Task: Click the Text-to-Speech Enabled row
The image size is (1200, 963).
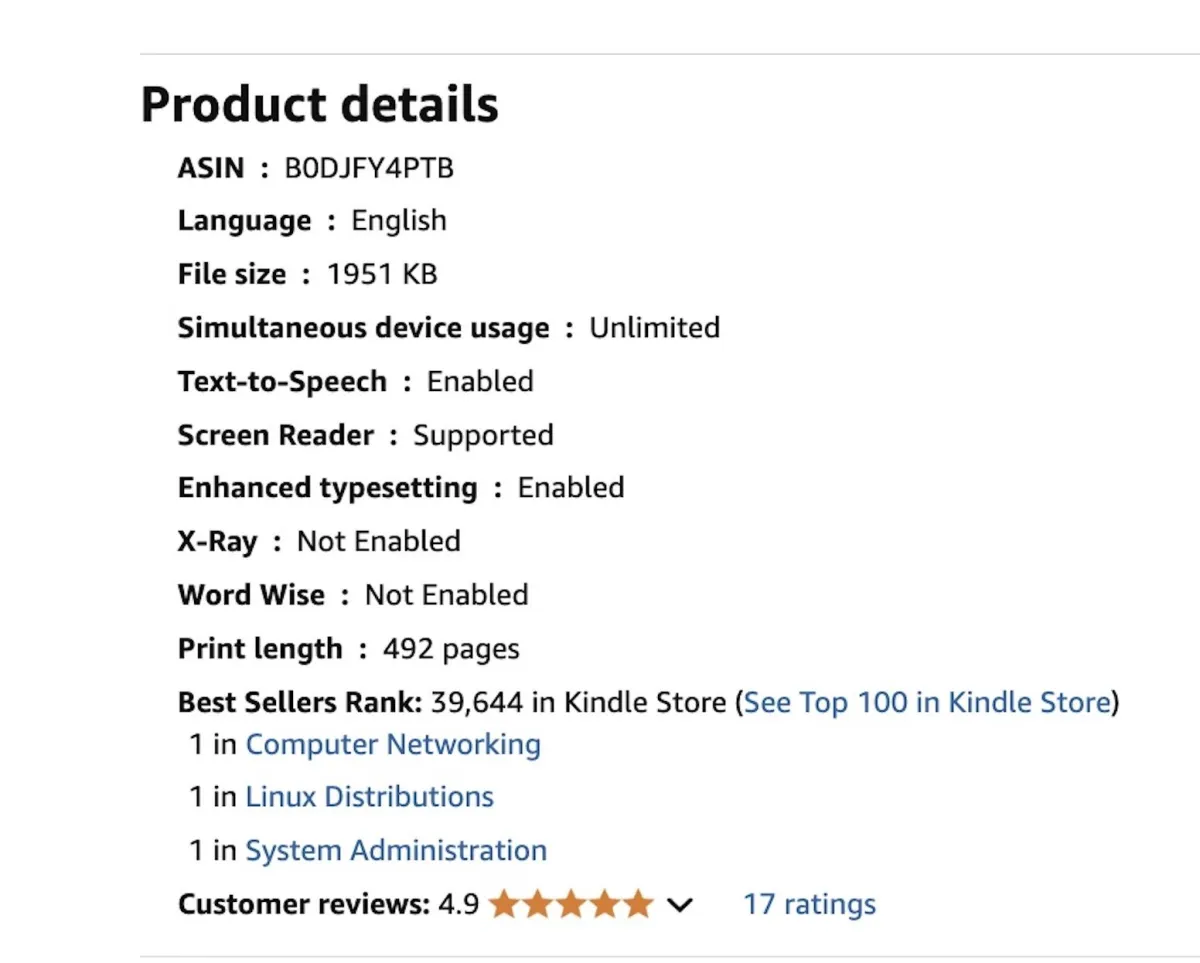Action: [x=355, y=382]
